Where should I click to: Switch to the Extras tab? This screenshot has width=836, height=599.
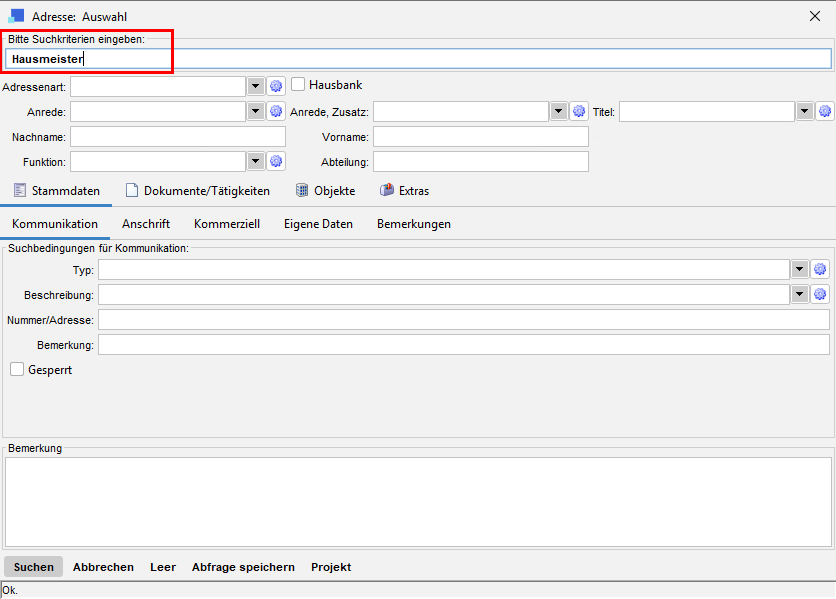pyautogui.click(x=405, y=191)
